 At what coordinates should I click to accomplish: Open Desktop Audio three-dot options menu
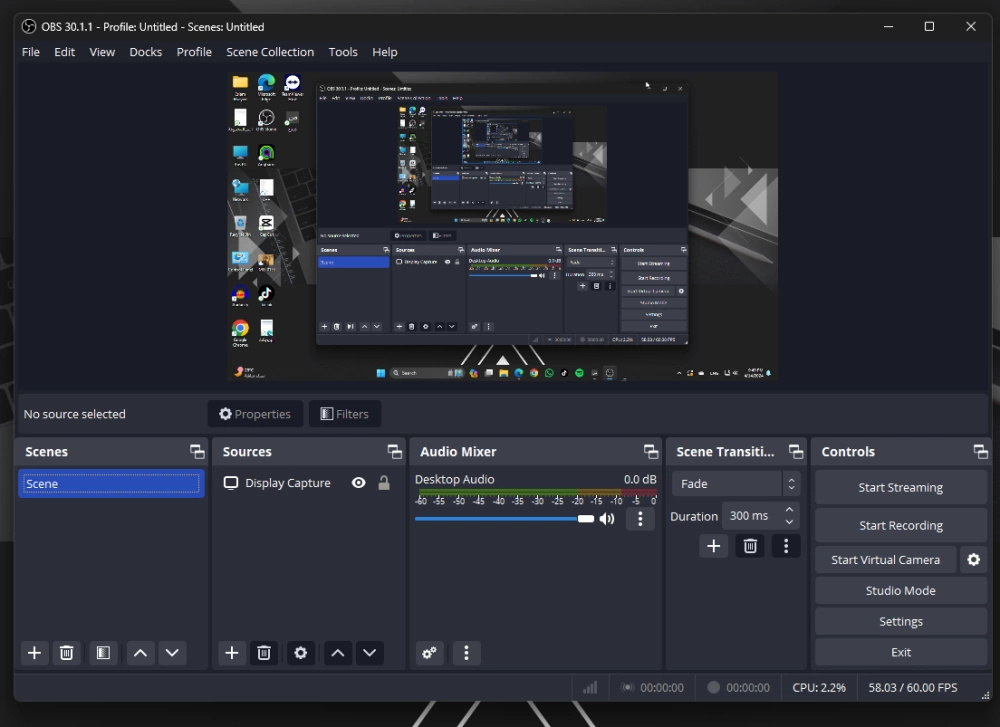(640, 519)
